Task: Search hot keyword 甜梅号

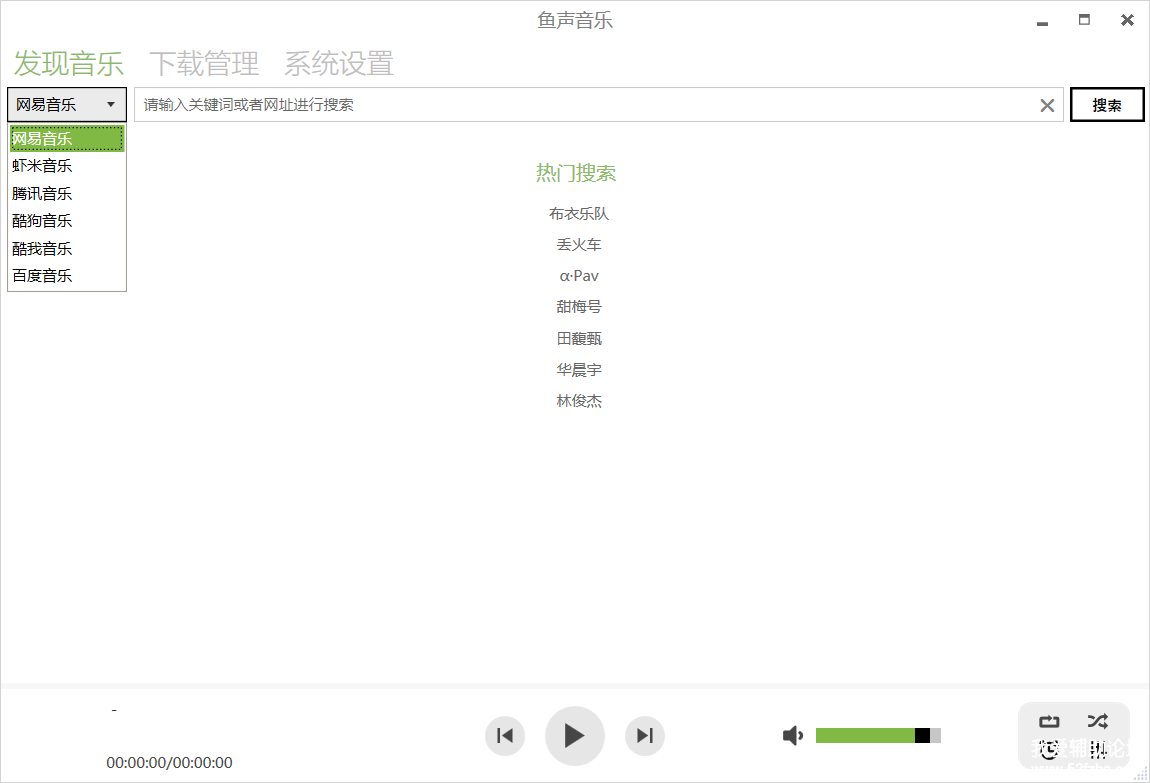Action: point(579,307)
